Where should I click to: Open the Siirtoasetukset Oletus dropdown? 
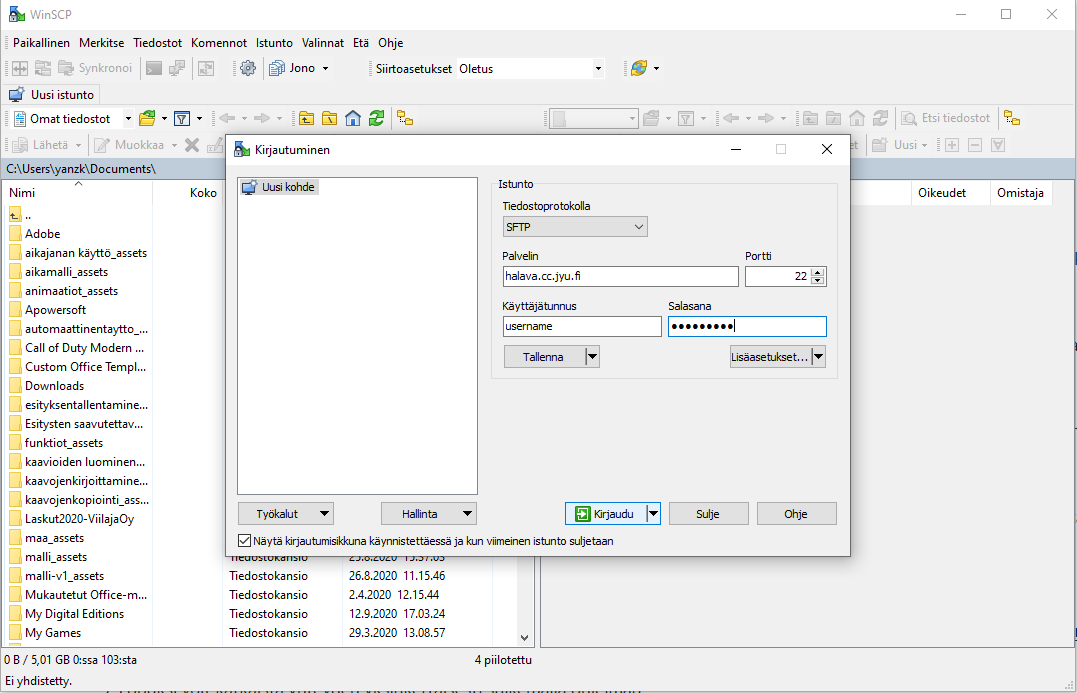530,68
